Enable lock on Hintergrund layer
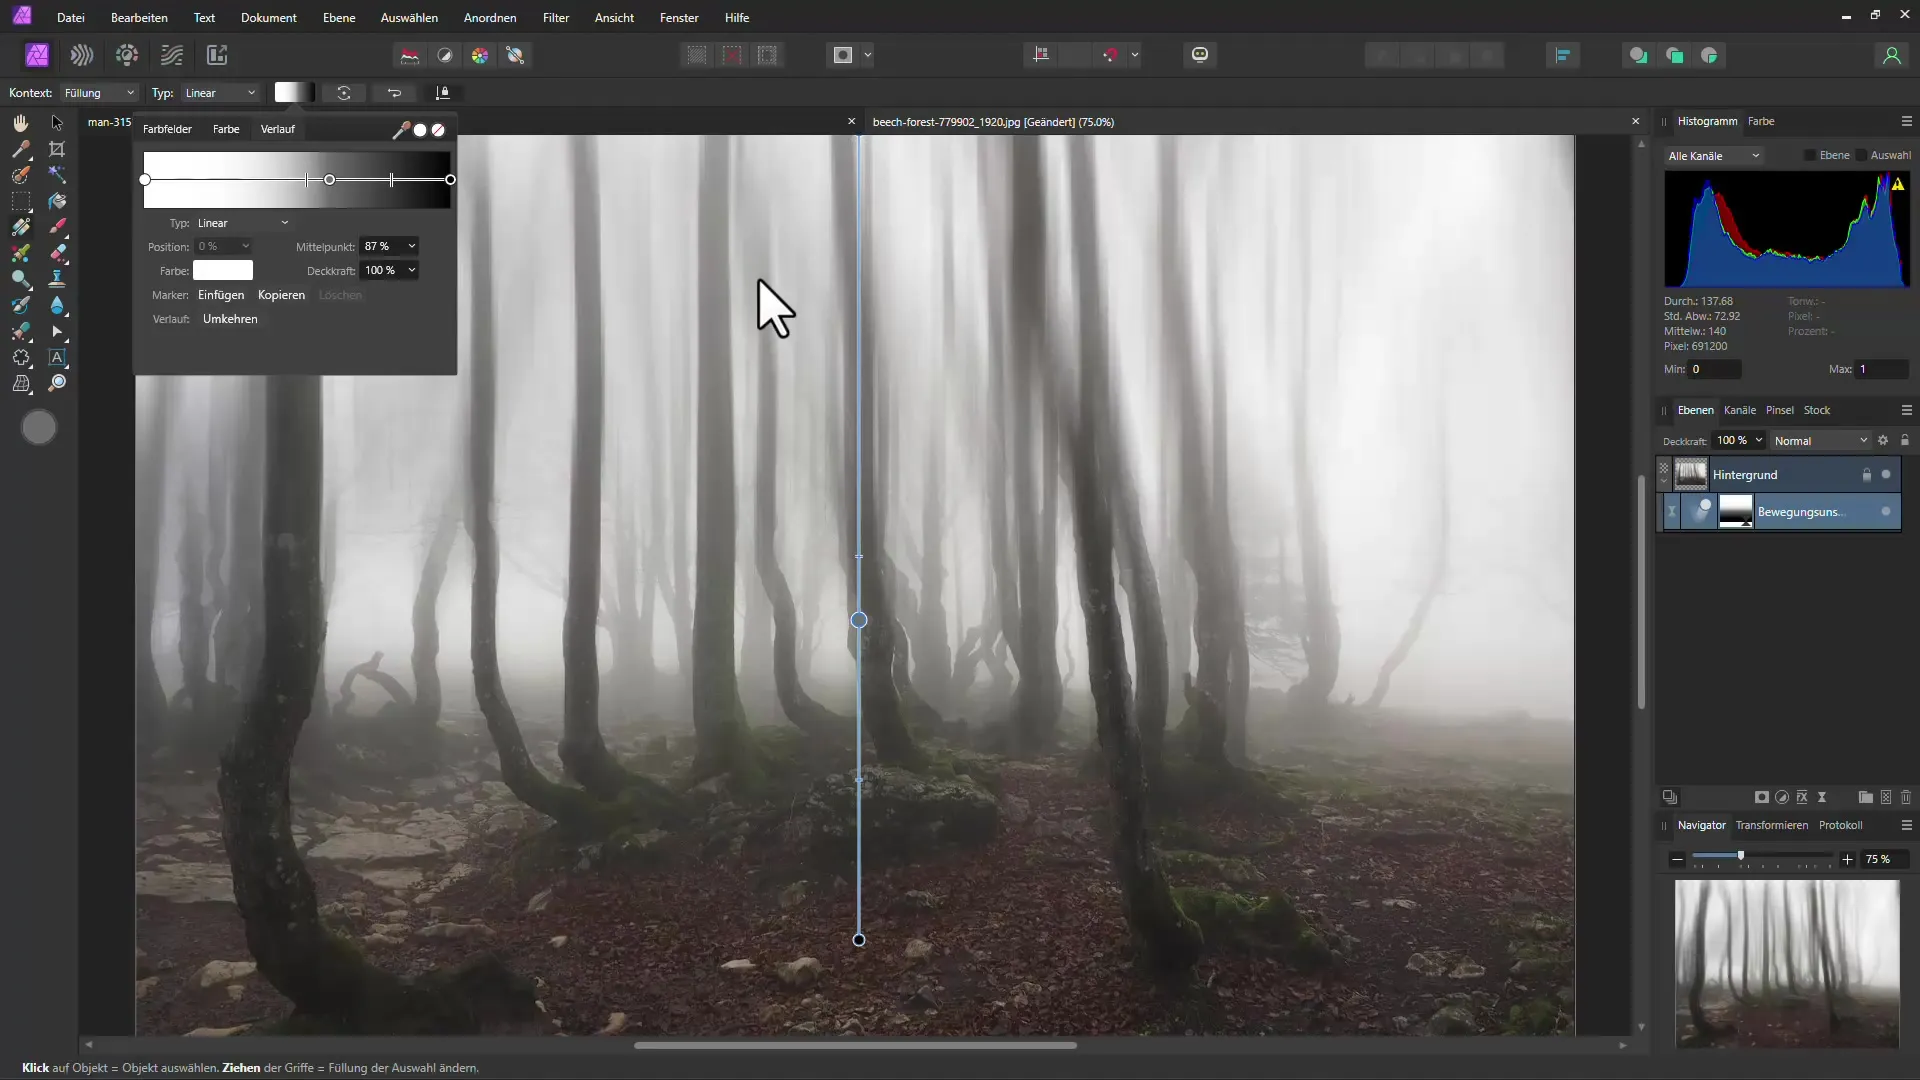Viewport: 1920px width, 1080px height. click(1867, 475)
